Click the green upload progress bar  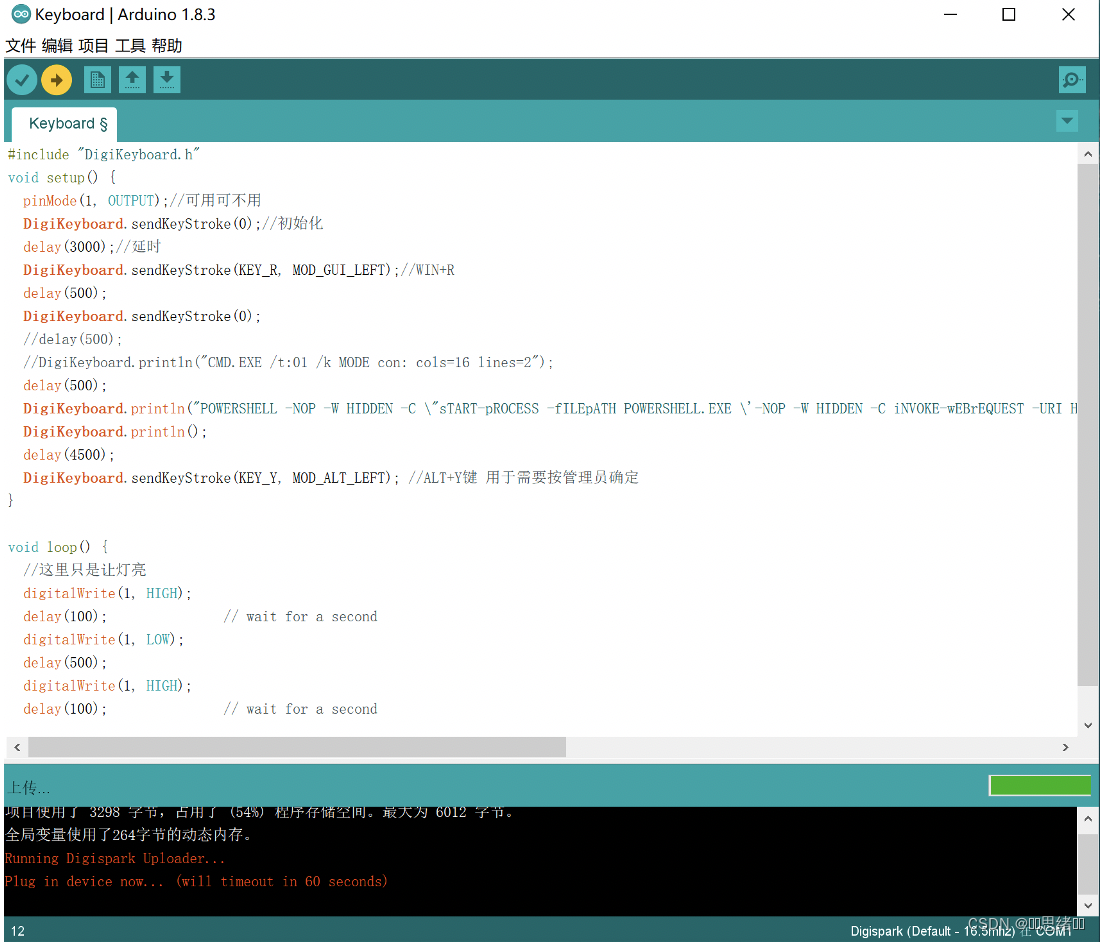[1040, 786]
